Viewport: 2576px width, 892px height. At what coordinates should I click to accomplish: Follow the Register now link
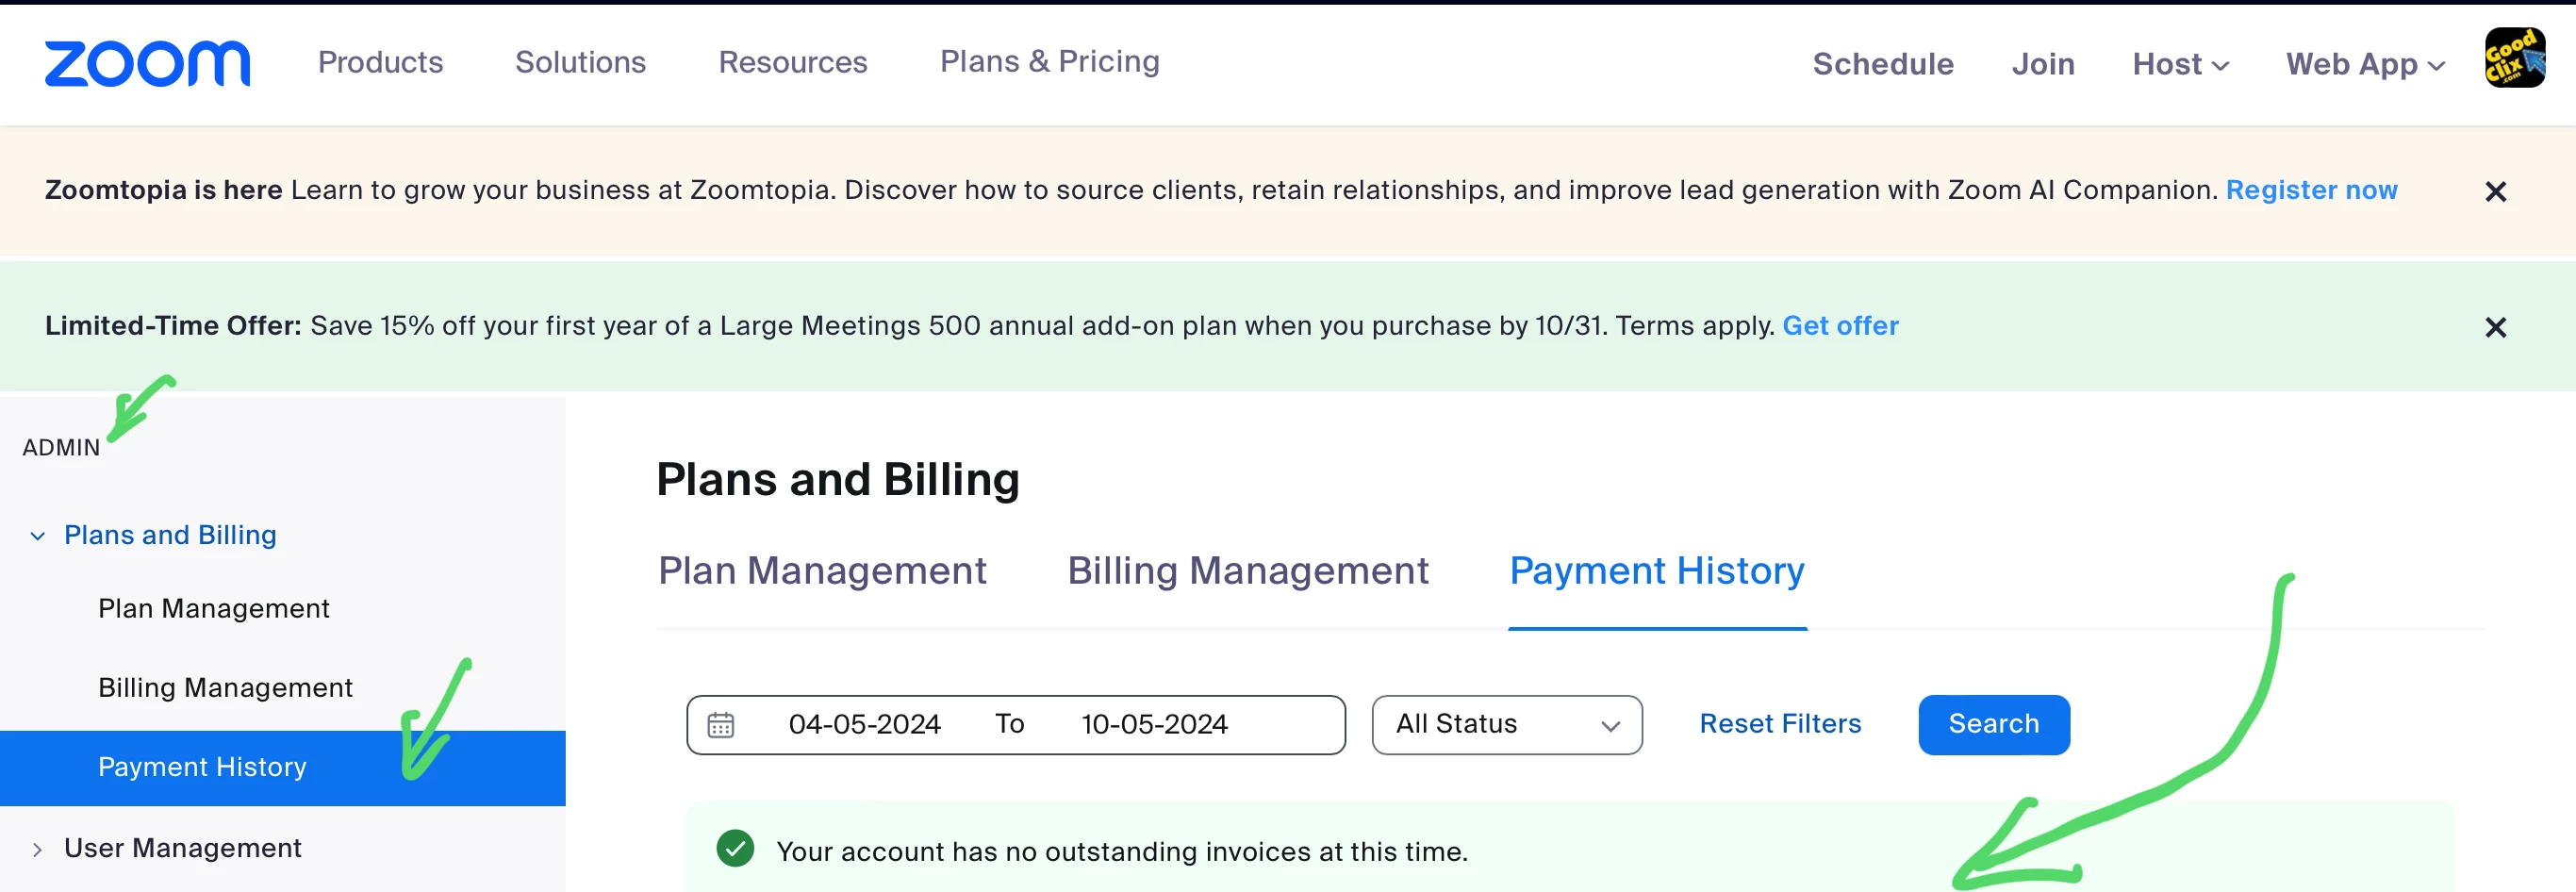coord(2310,190)
